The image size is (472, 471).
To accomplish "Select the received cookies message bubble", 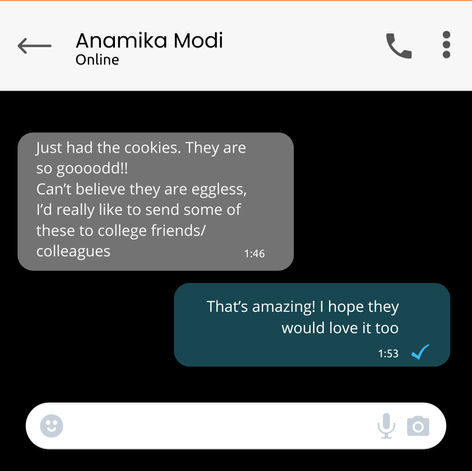I will (x=156, y=201).
